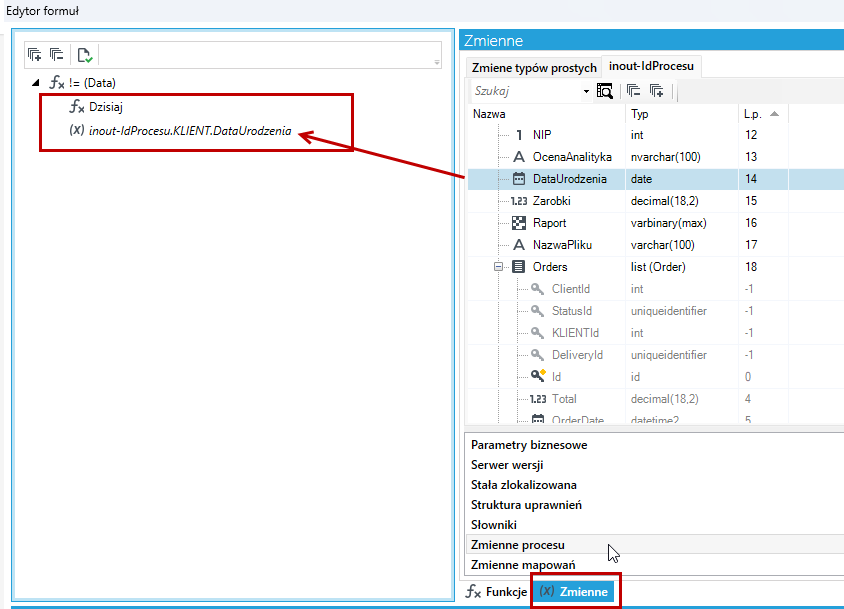Select the Zmienne bottom tab

(574, 592)
